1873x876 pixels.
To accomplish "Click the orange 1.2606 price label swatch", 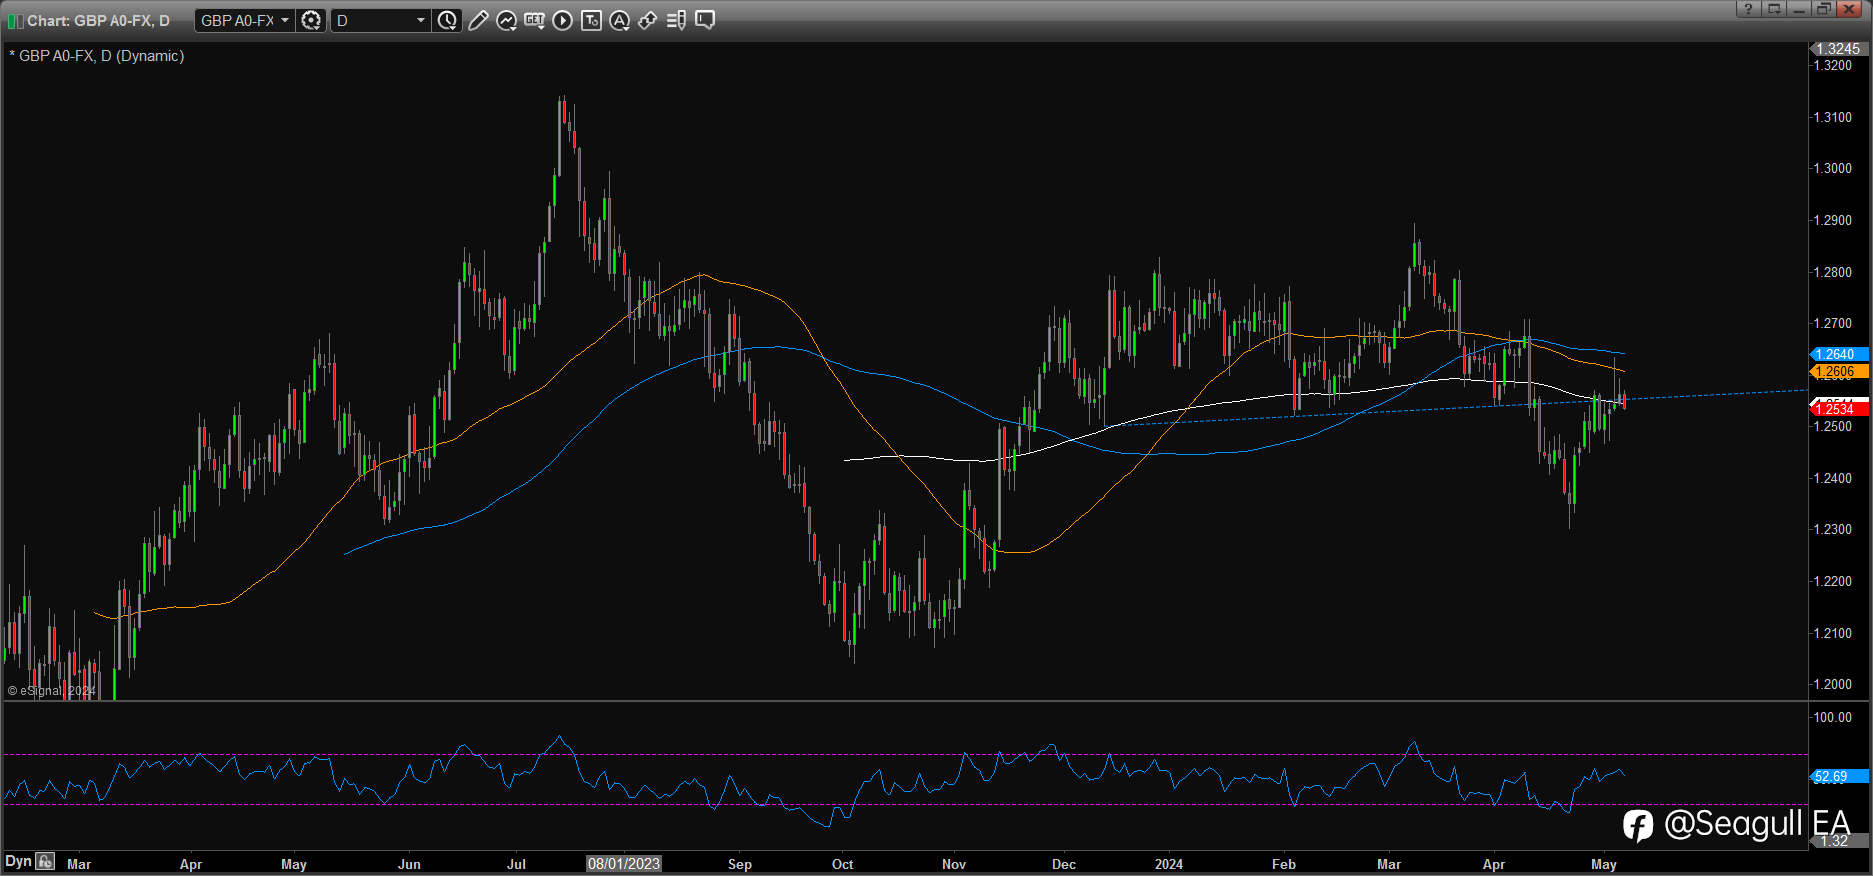I will point(1838,371).
